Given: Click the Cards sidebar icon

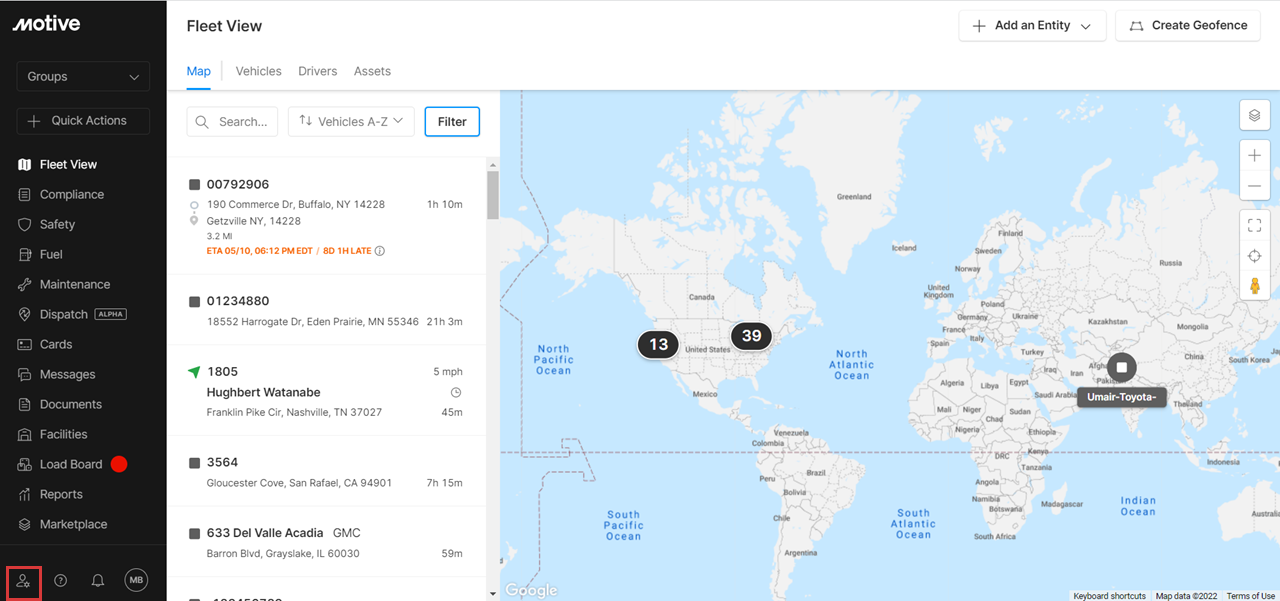Looking at the screenshot, I should tap(25, 344).
